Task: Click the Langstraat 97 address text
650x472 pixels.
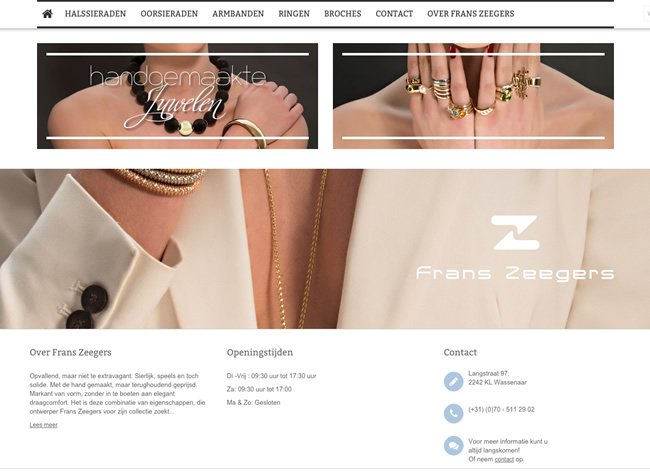Action: pyautogui.click(x=489, y=373)
